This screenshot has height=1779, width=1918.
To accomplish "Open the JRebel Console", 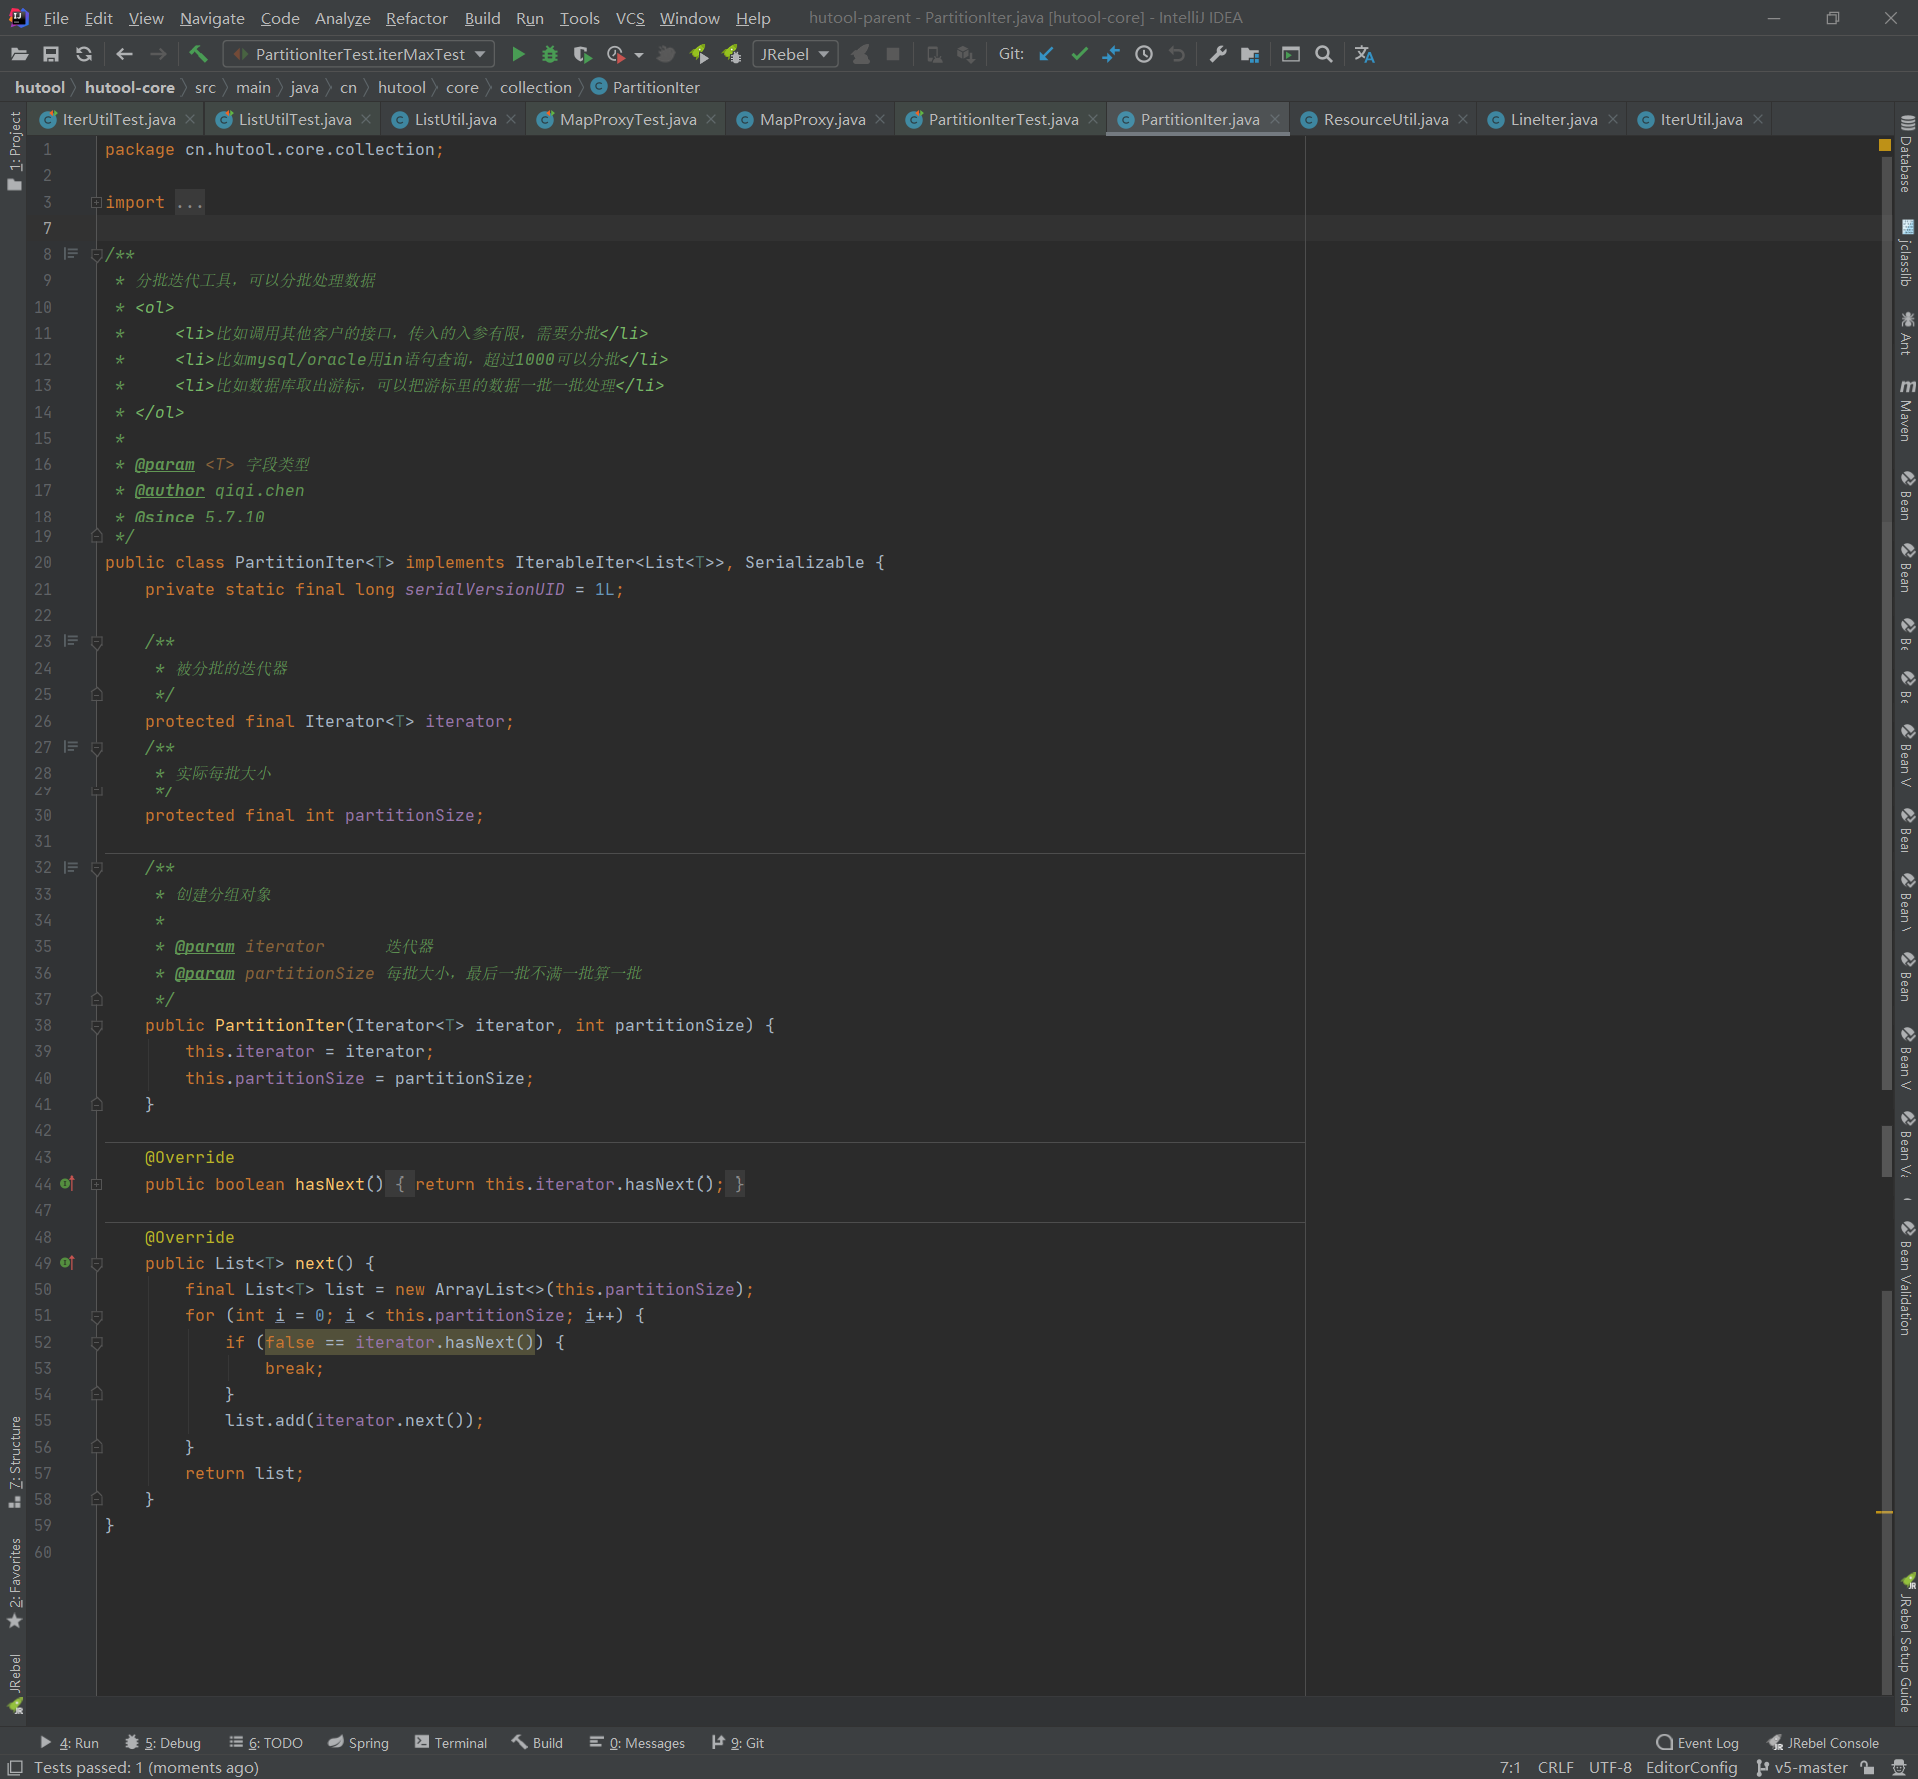I will [1823, 1742].
